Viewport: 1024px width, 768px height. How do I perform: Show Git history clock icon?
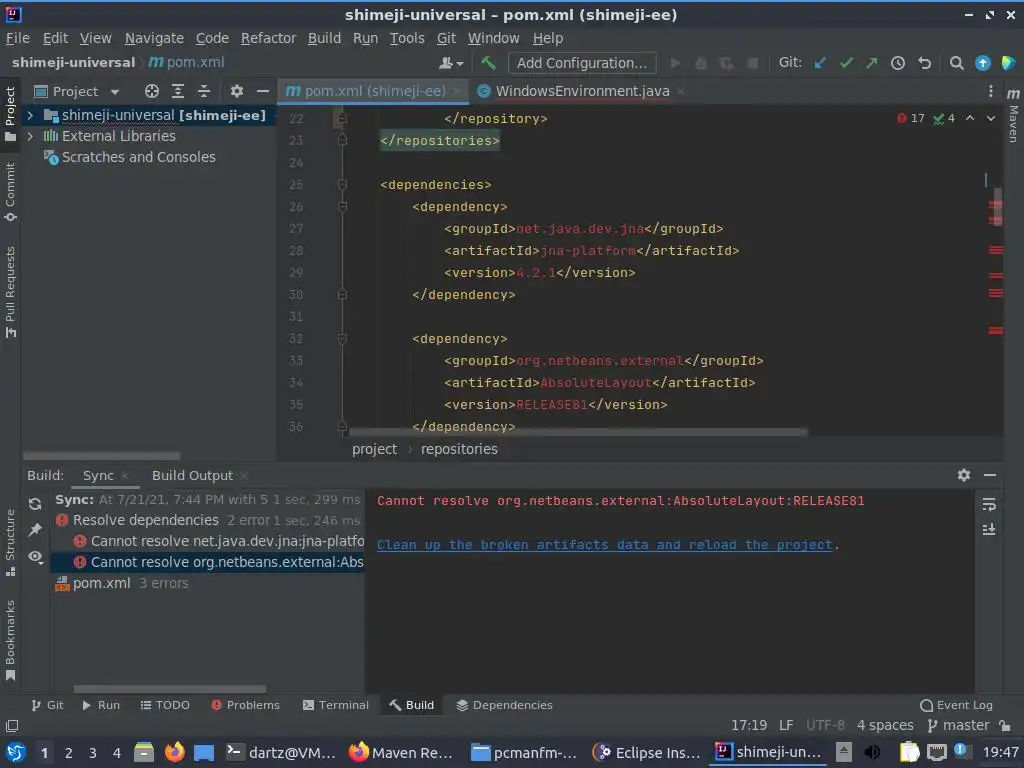tap(898, 63)
